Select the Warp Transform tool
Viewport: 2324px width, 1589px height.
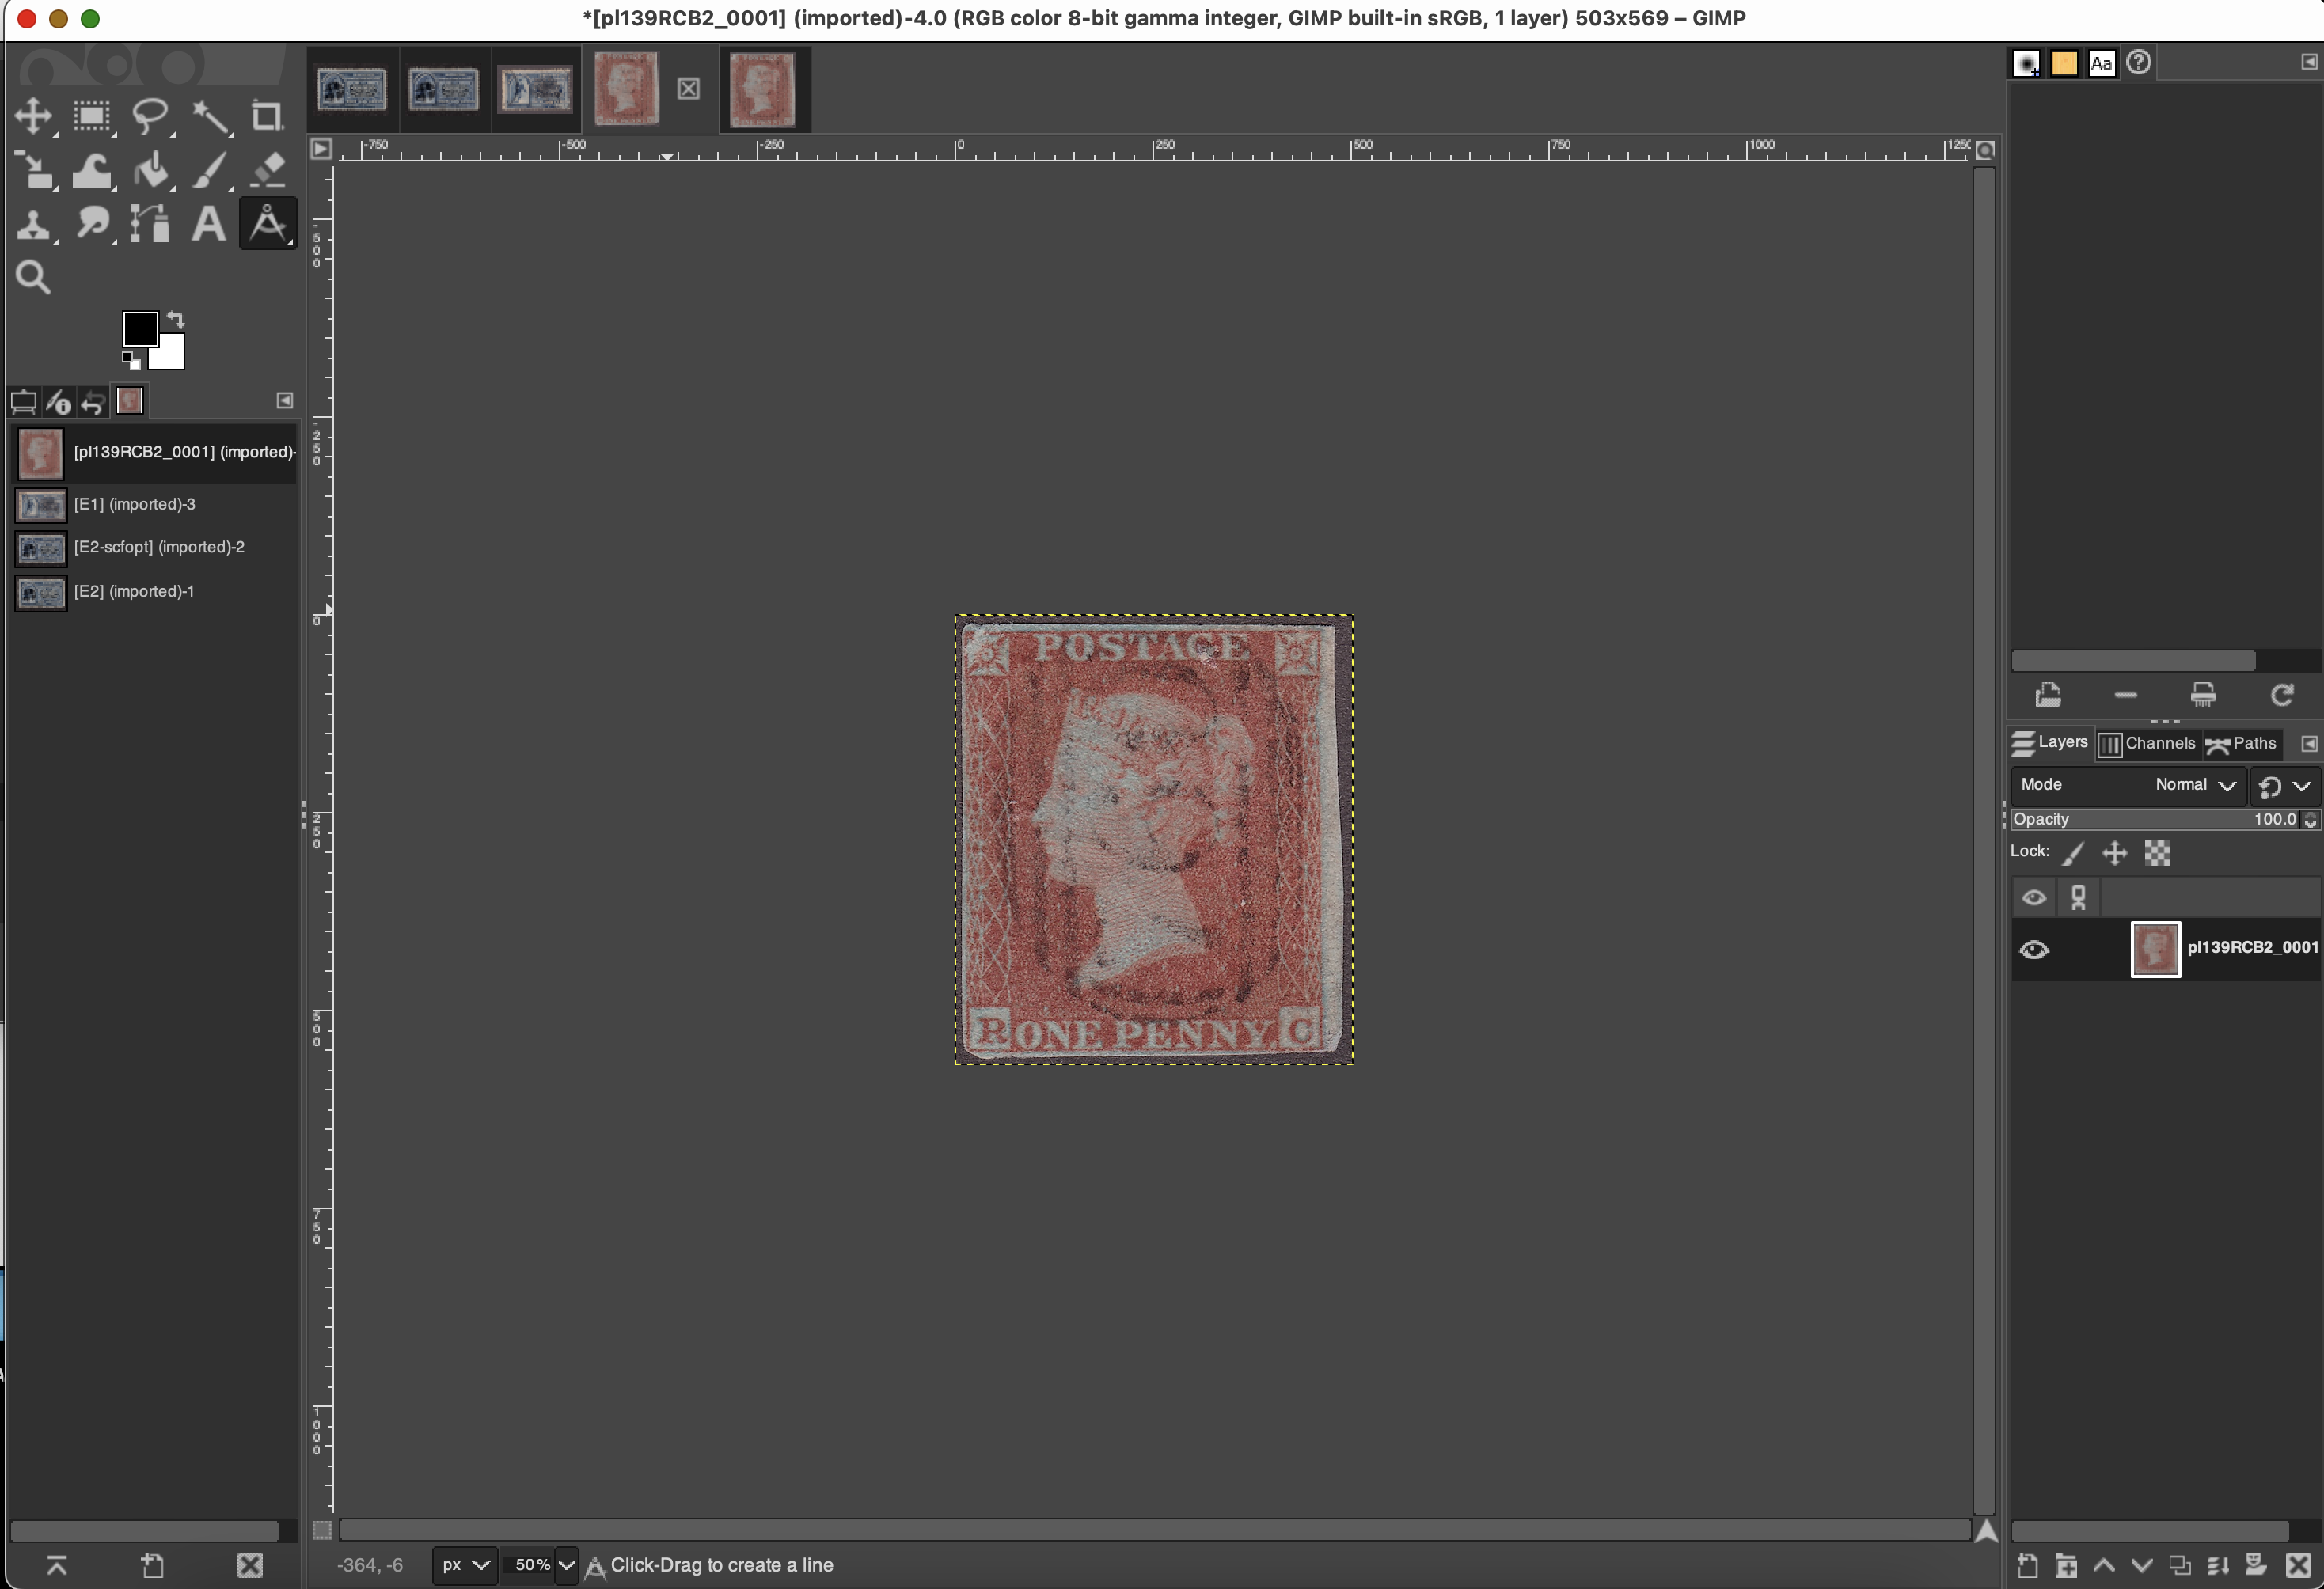(x=92, y=170)
